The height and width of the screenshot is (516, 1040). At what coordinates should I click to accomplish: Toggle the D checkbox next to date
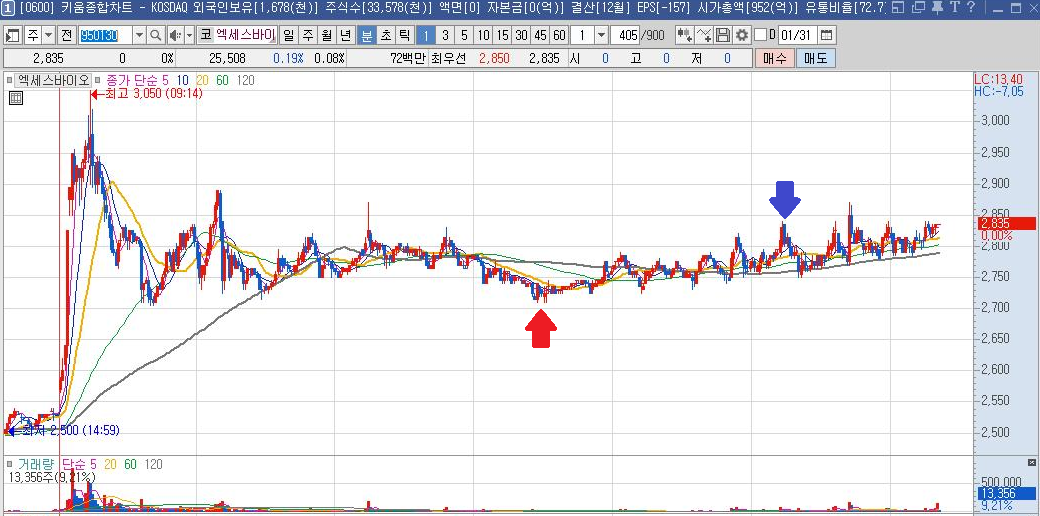[761, 34]
